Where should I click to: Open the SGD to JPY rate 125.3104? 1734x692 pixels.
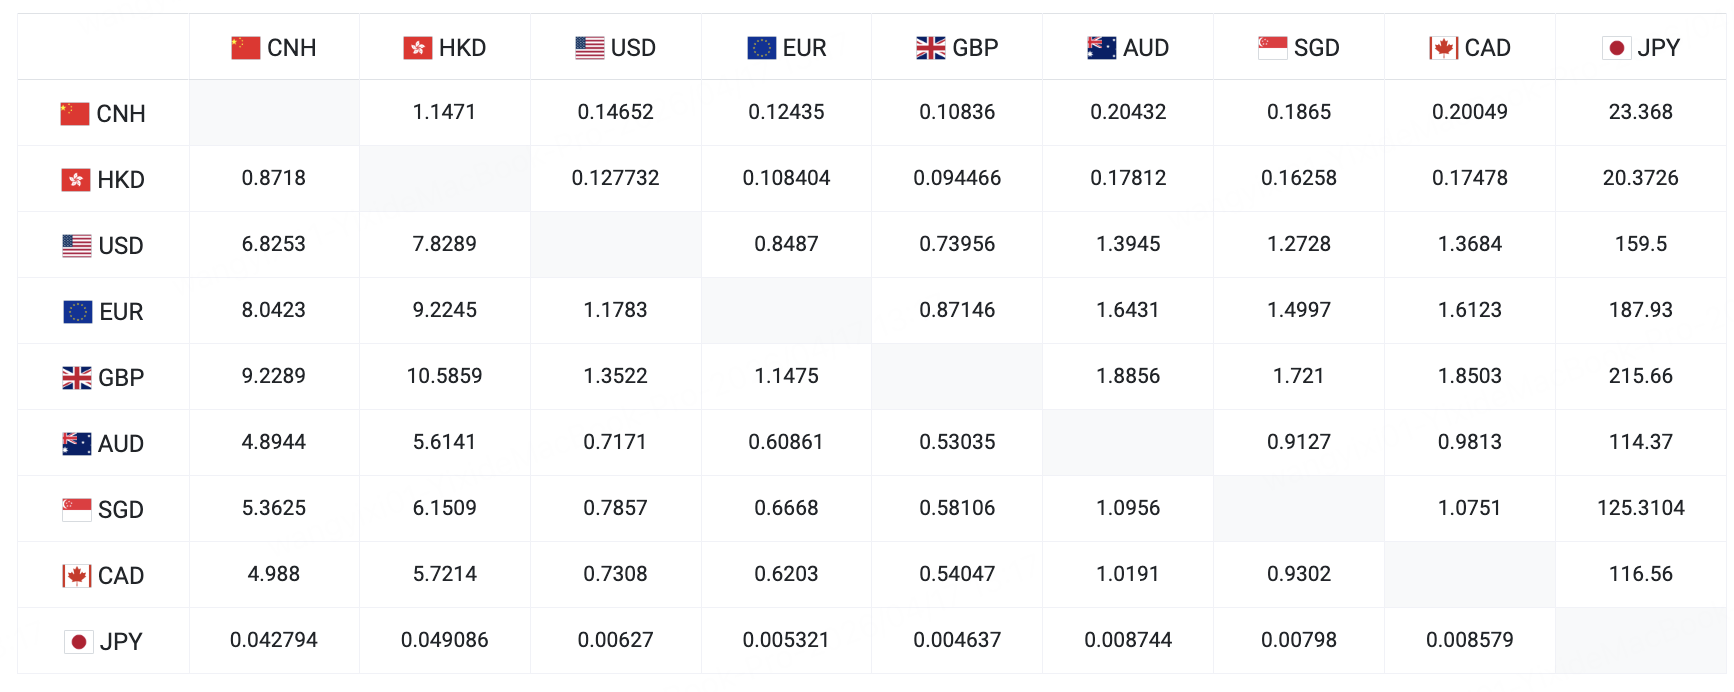1640,508
